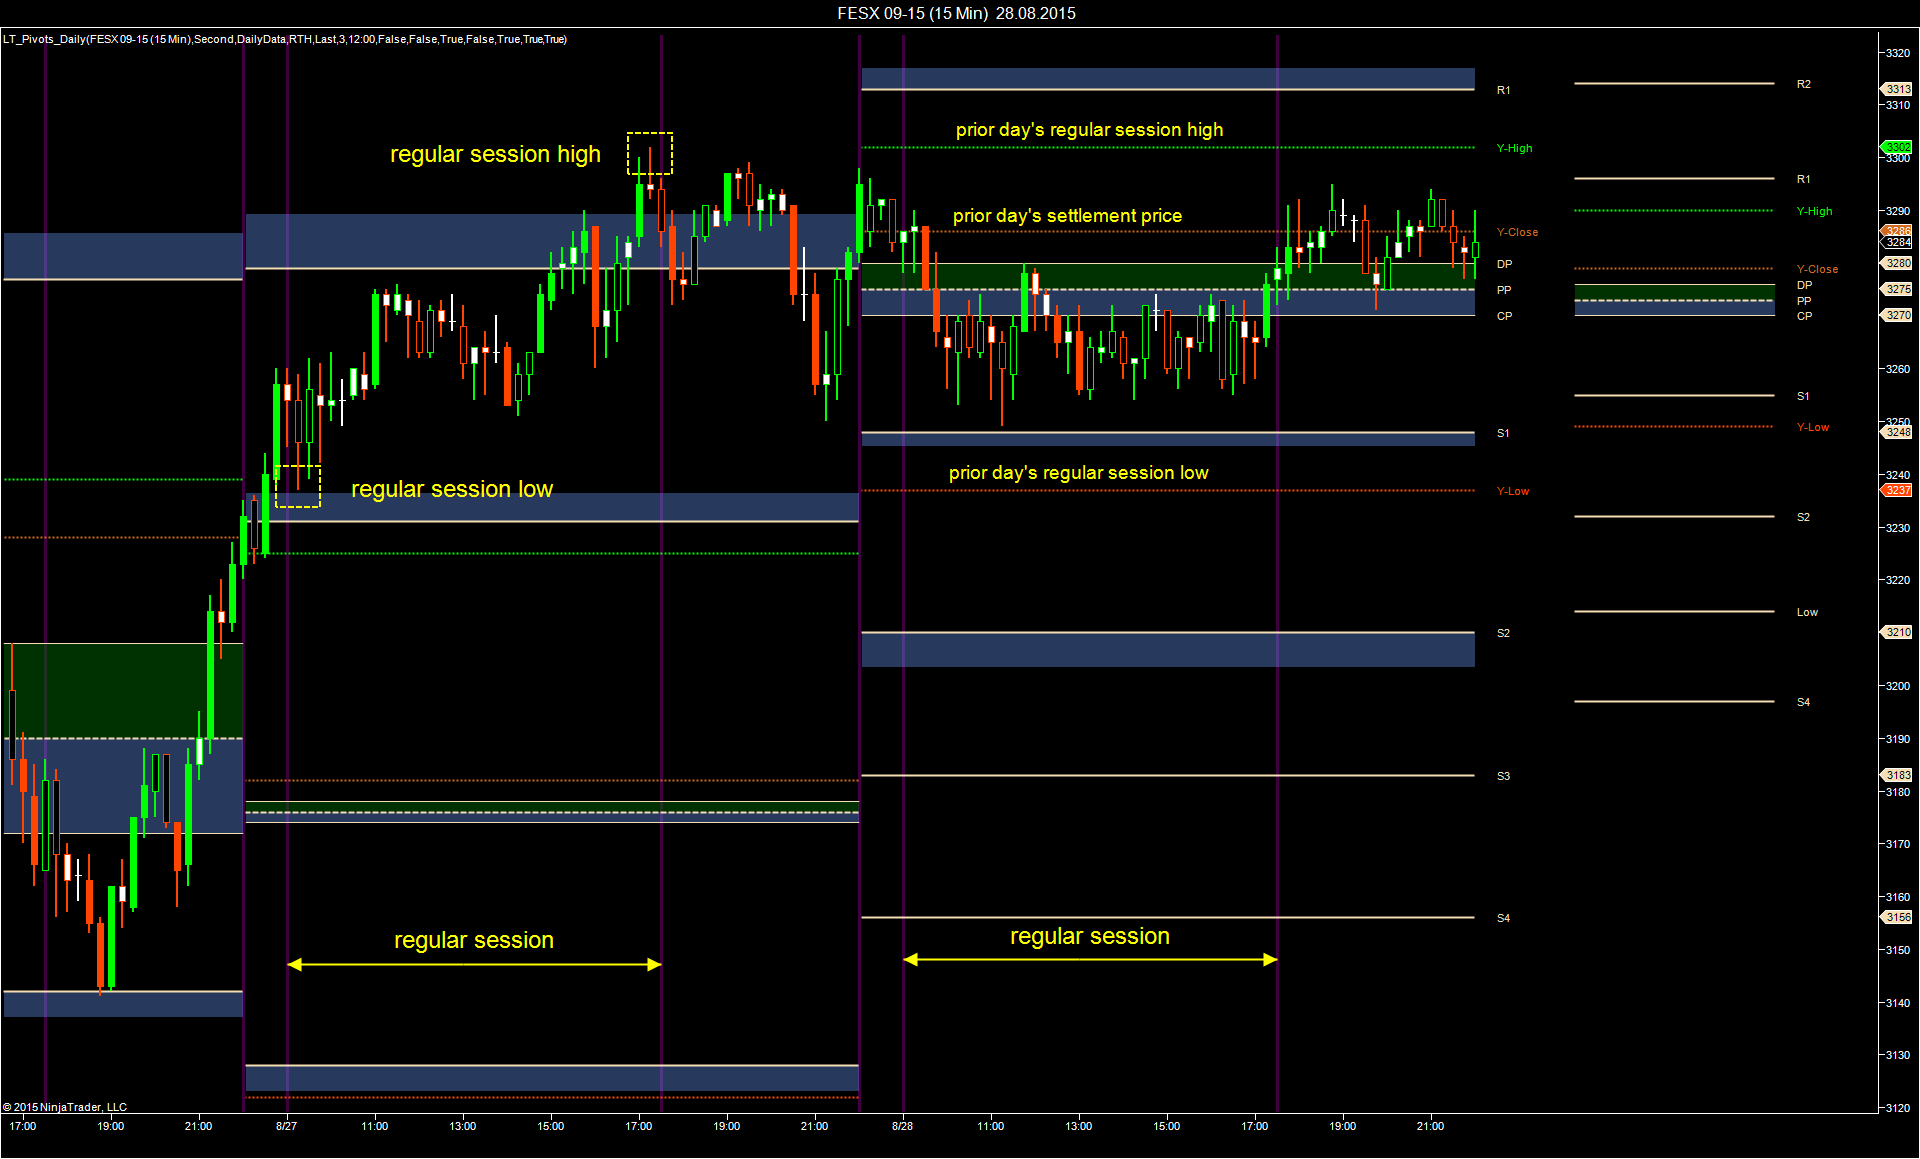Select yellow arrow under left 'regular session'
1920x1159 pixels.
[474, 964]
